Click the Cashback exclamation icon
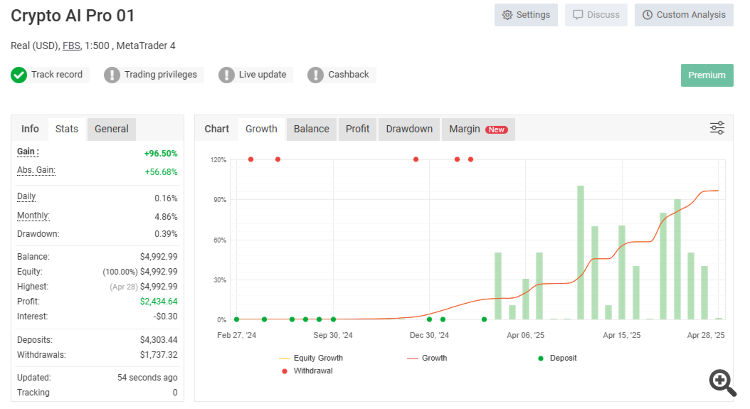Screen dimensions: 750x409 (315, 75)
